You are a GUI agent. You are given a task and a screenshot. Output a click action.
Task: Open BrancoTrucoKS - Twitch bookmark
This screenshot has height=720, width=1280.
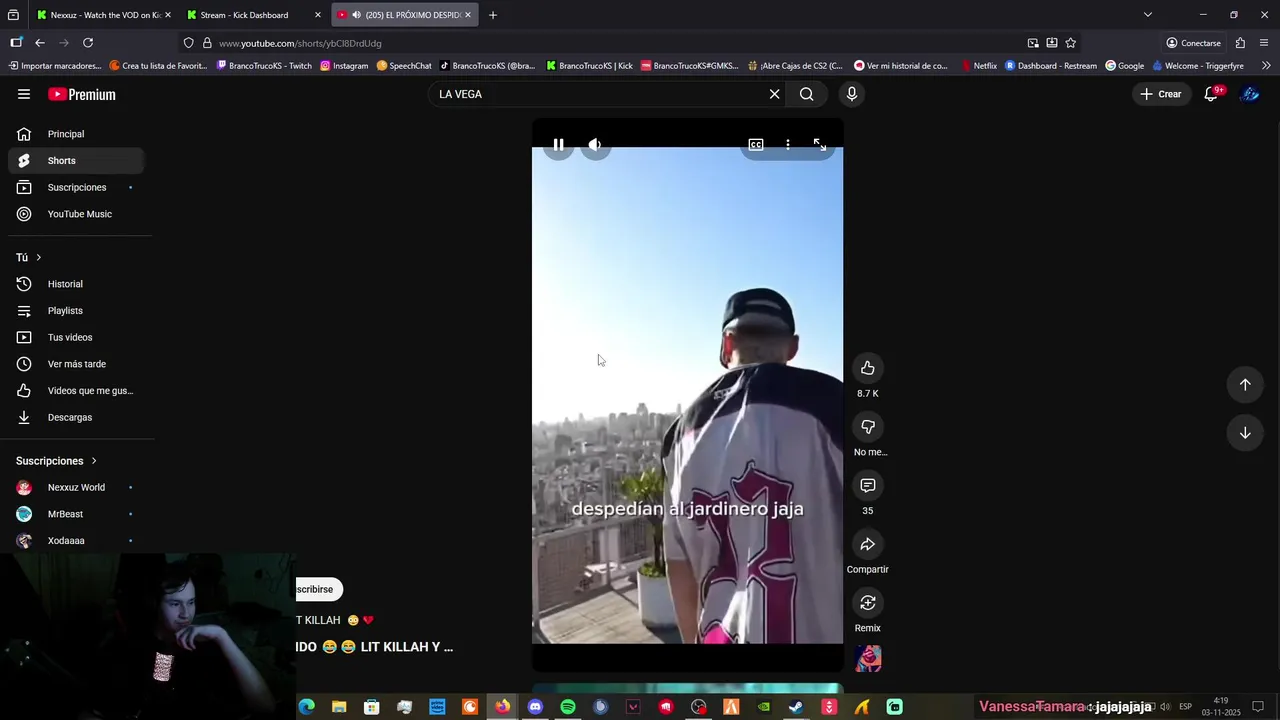pos(264,66)
